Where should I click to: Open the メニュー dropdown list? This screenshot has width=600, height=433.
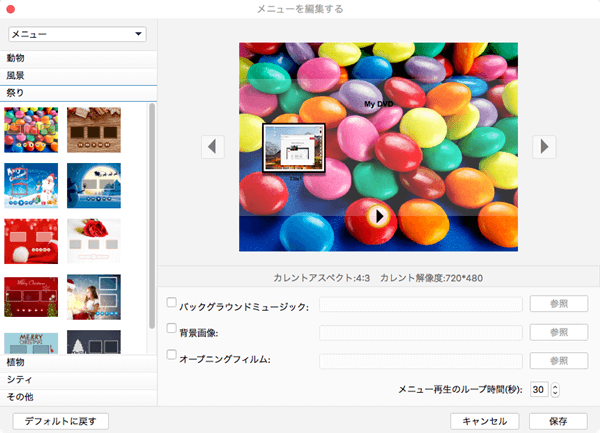(76, 34)
